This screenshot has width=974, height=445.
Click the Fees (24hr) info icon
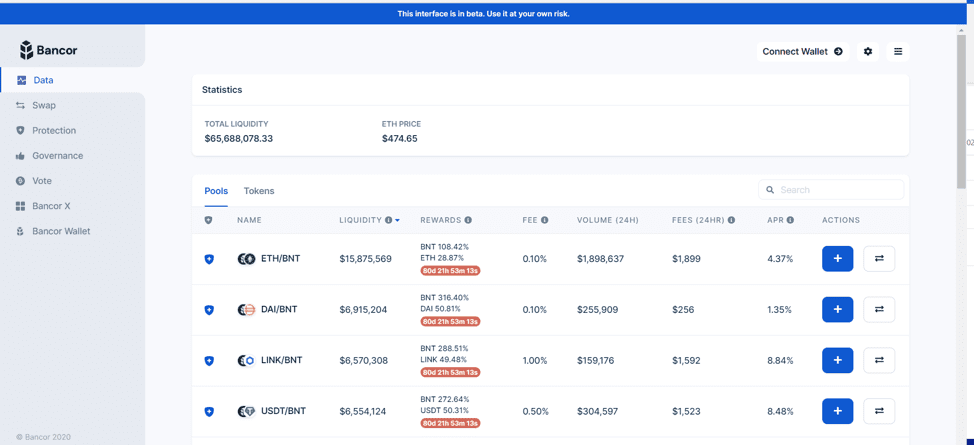click(x=731, y=220)
